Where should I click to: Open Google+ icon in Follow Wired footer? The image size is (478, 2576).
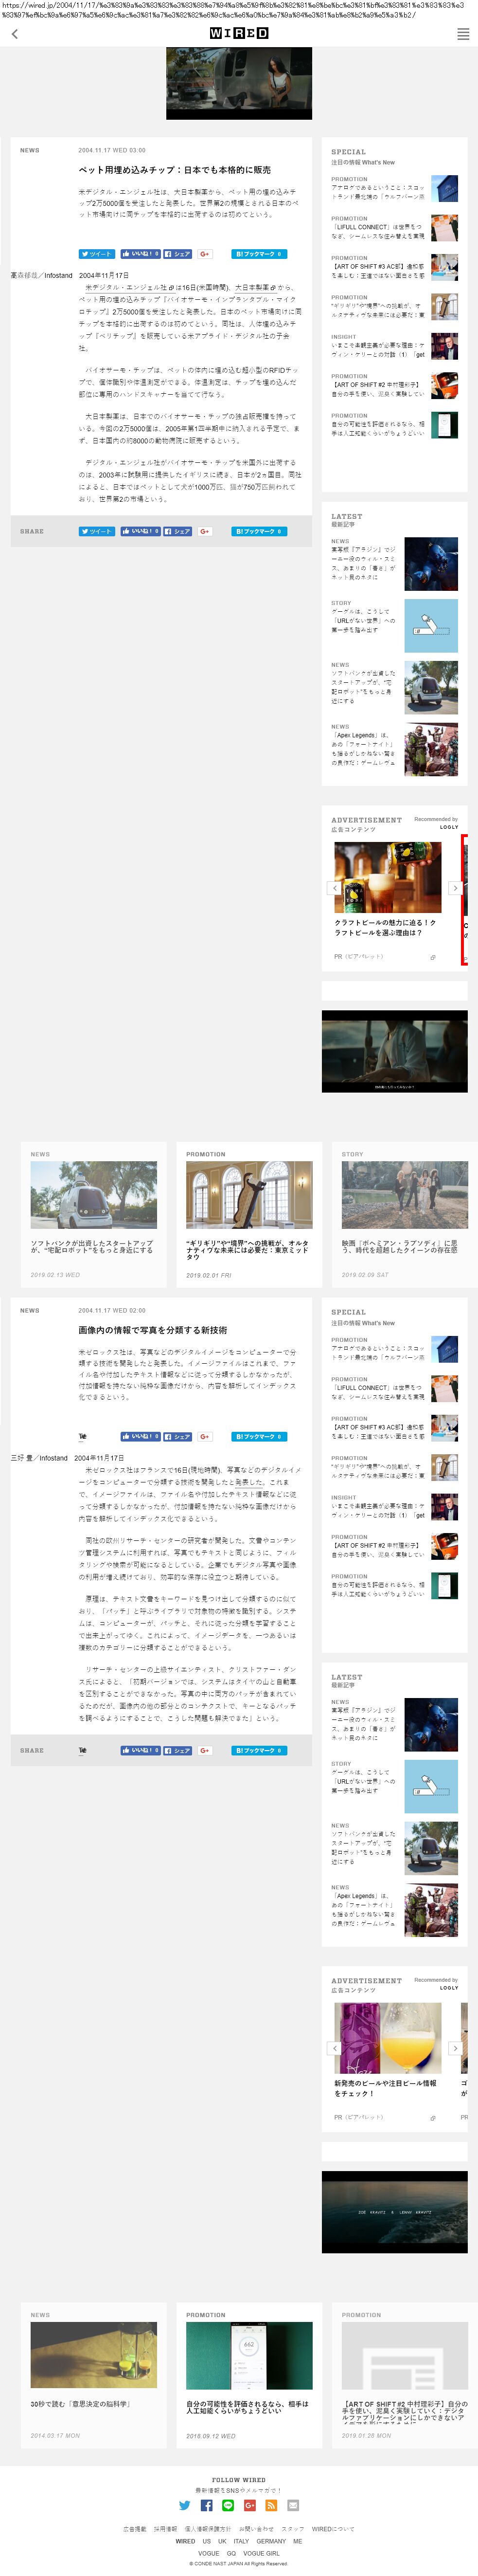click(x=250, y=2505)
